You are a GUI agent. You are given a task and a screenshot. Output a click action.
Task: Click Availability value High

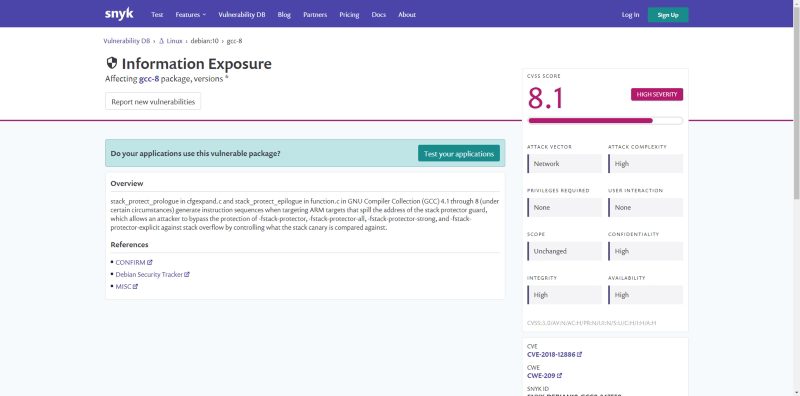click(645, 295)
